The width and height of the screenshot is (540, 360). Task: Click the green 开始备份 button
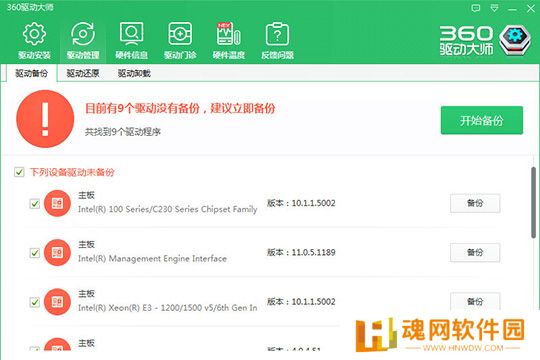[x=482, y=120]
